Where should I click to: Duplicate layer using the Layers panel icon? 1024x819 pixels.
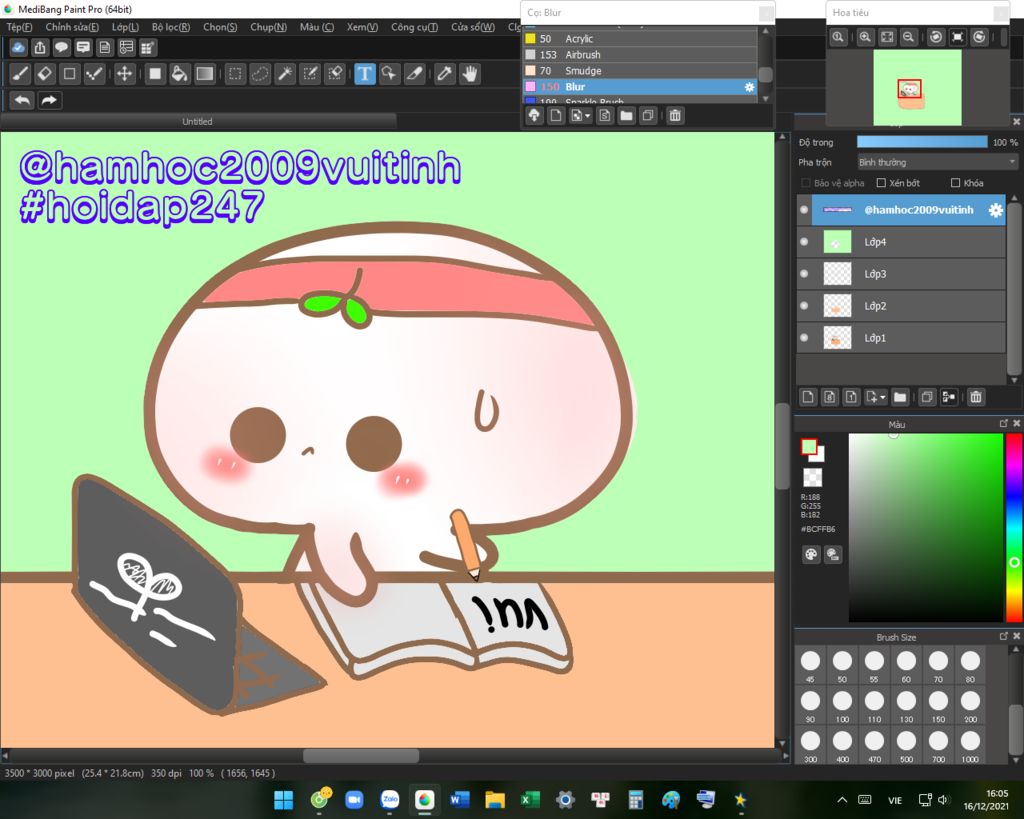pyautogui.click(x=926, y=396)
